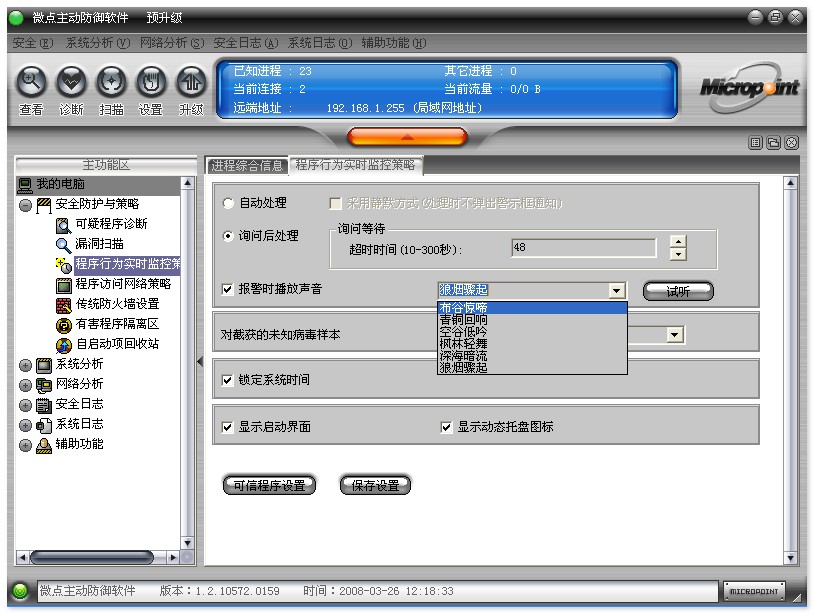Select 程序行为实时监控 tree item

[x=127, y=264]
